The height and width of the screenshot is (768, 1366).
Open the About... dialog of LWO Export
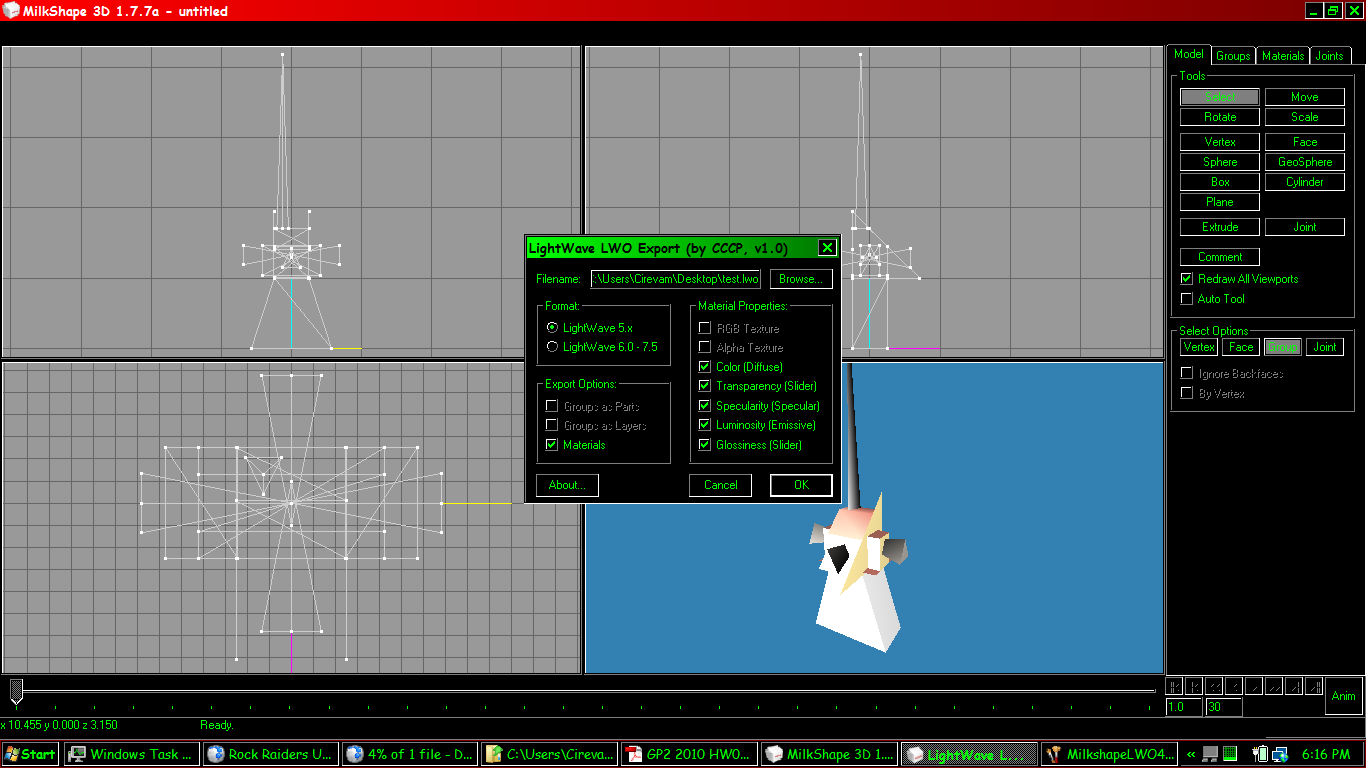pos(567,485)
